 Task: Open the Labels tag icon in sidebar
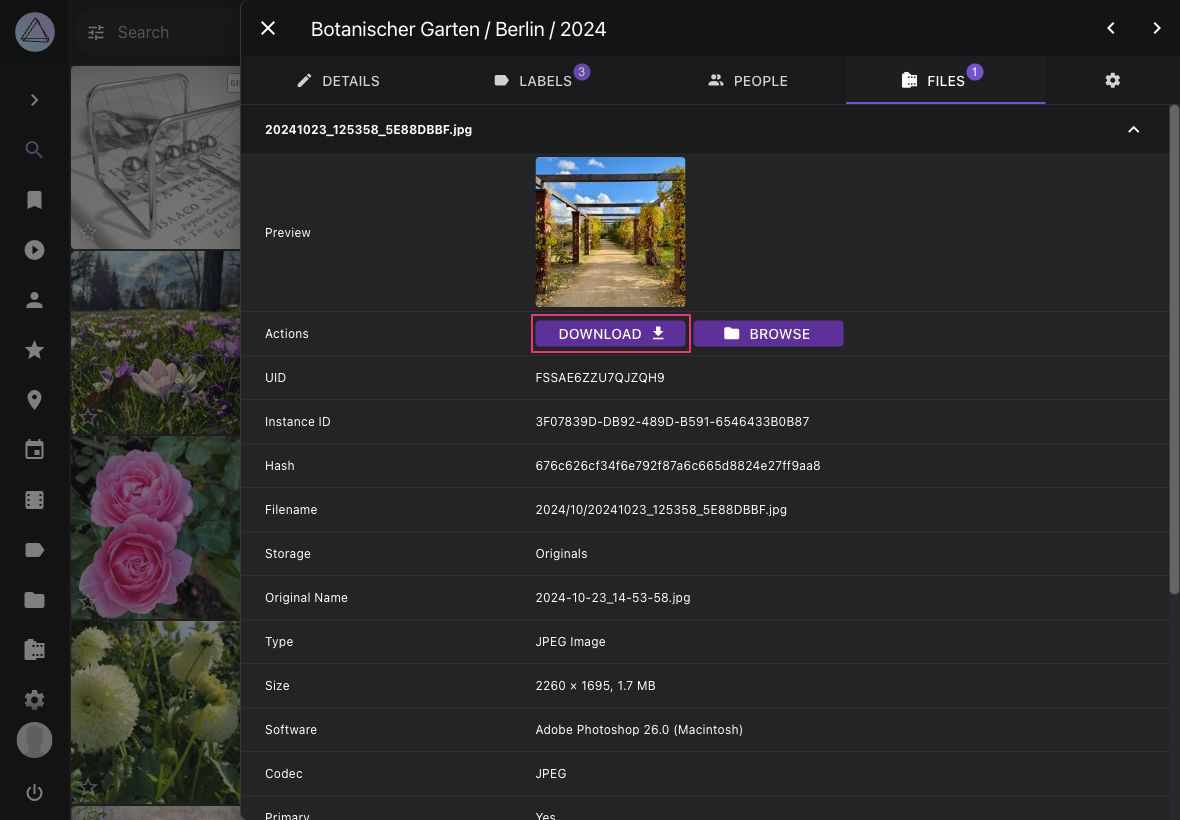click(x=34, y=549)
